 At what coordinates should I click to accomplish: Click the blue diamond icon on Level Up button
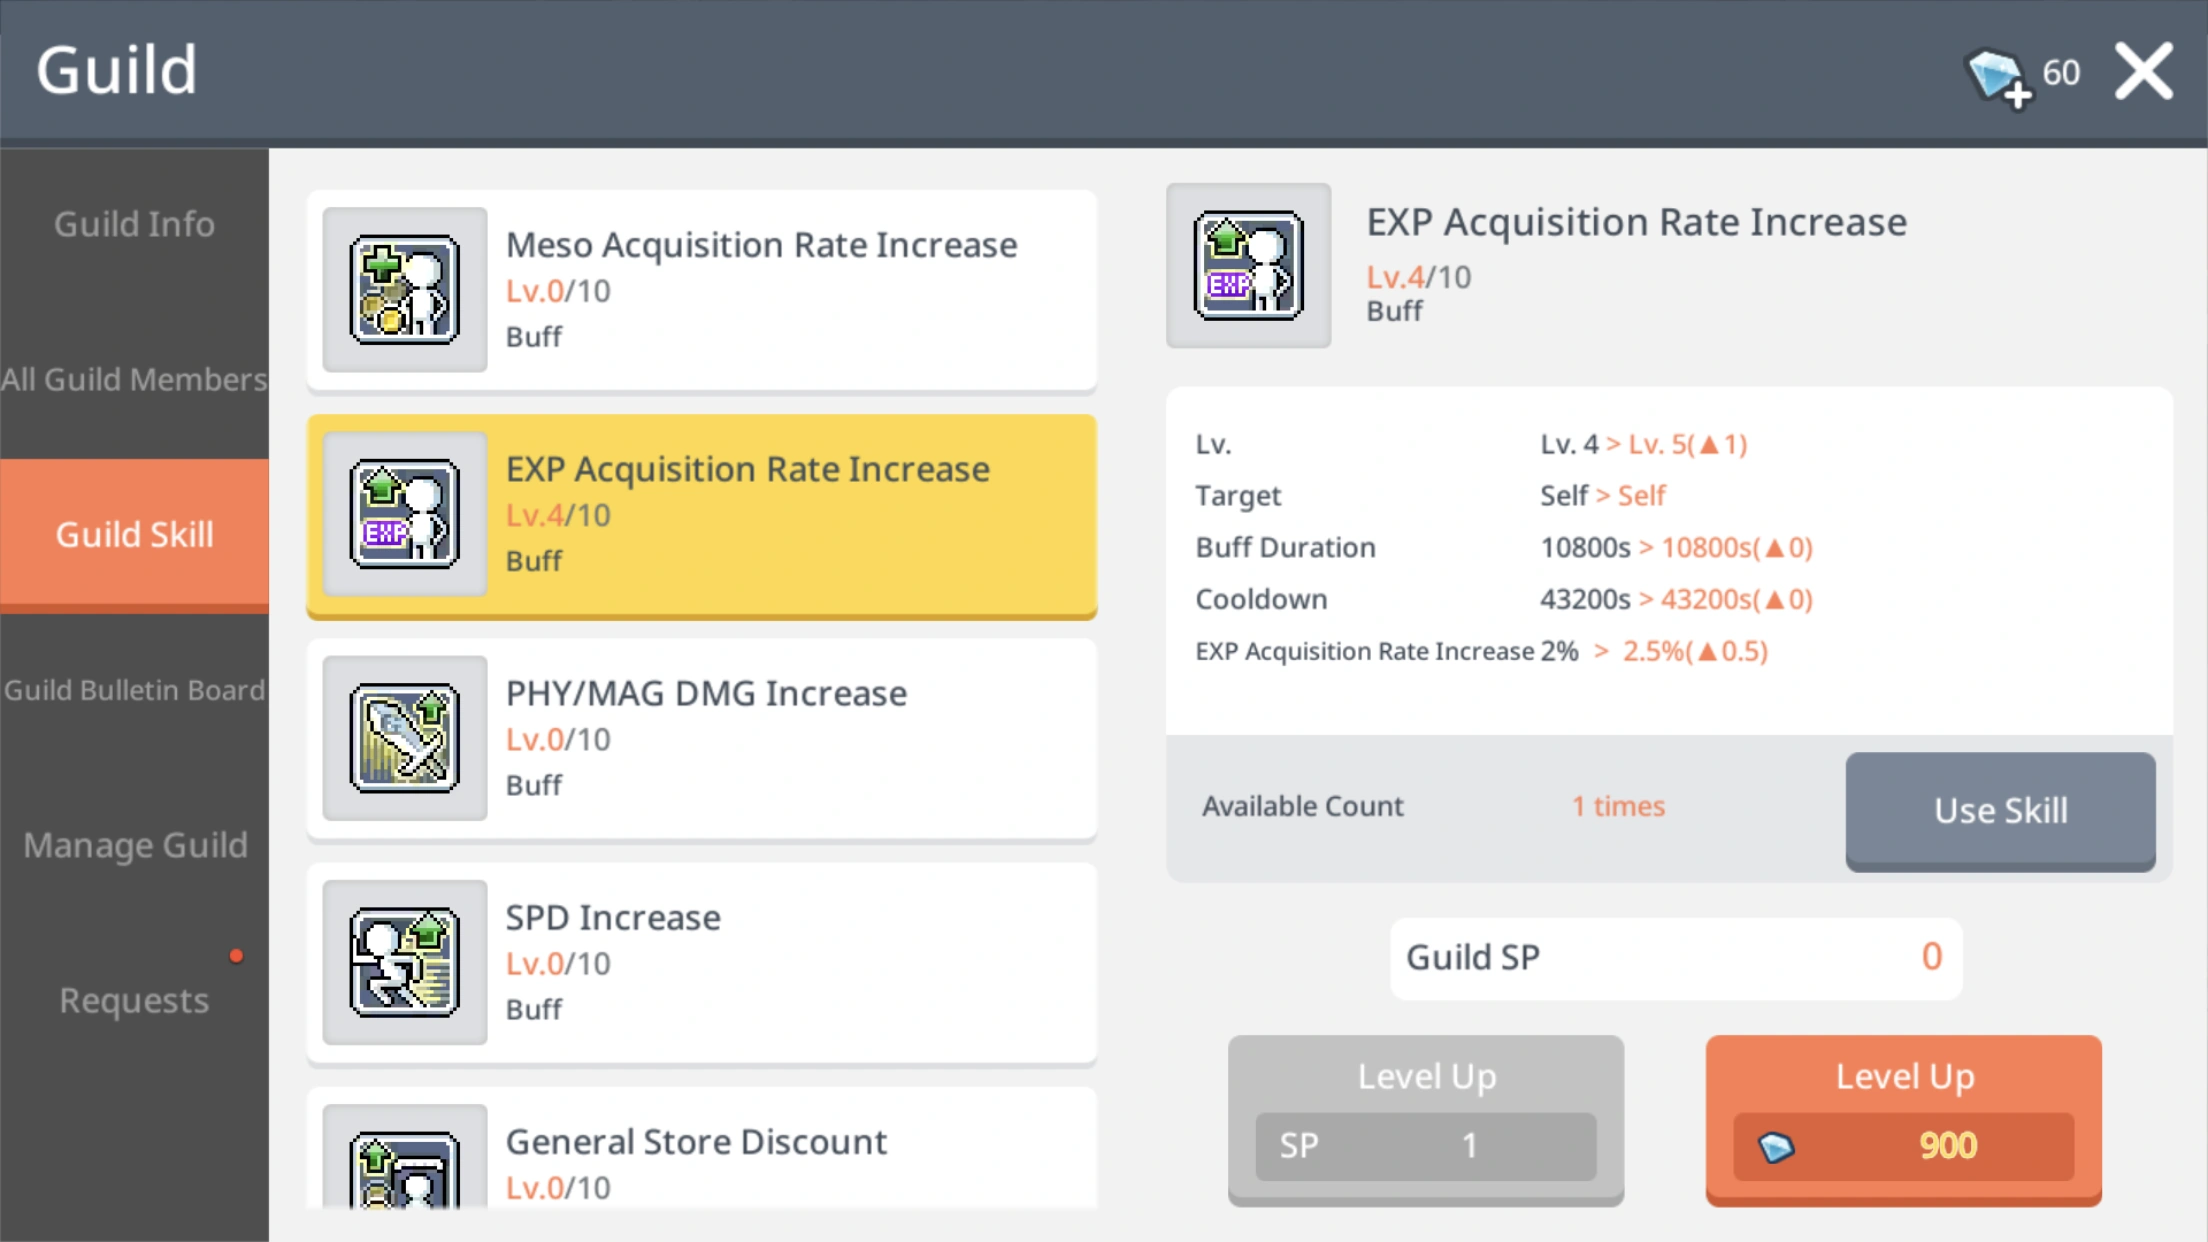click(x=1776, y=1146)
